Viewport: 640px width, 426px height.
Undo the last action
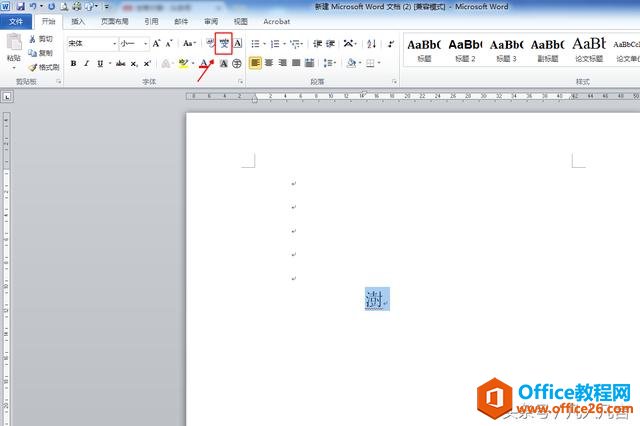pos(33,7)
